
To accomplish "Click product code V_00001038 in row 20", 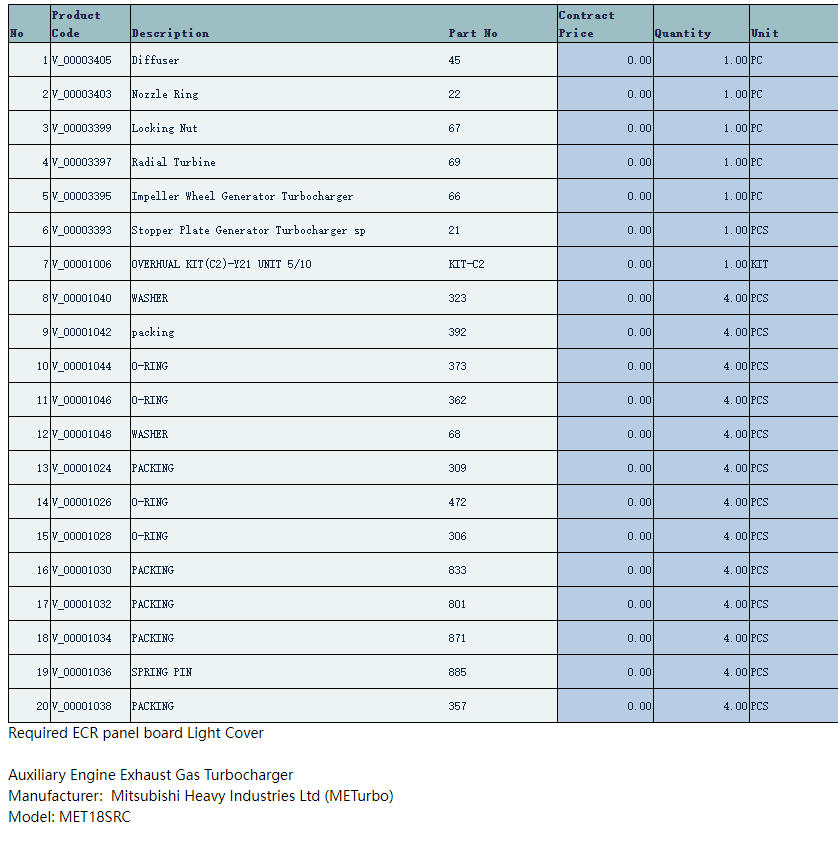I will (82, 706).
